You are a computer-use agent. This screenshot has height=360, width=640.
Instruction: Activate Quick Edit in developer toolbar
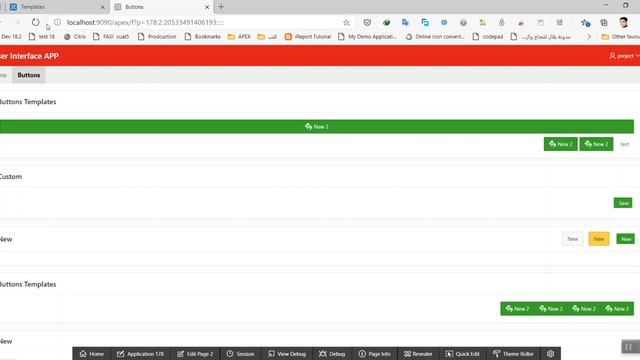point(462,354)
